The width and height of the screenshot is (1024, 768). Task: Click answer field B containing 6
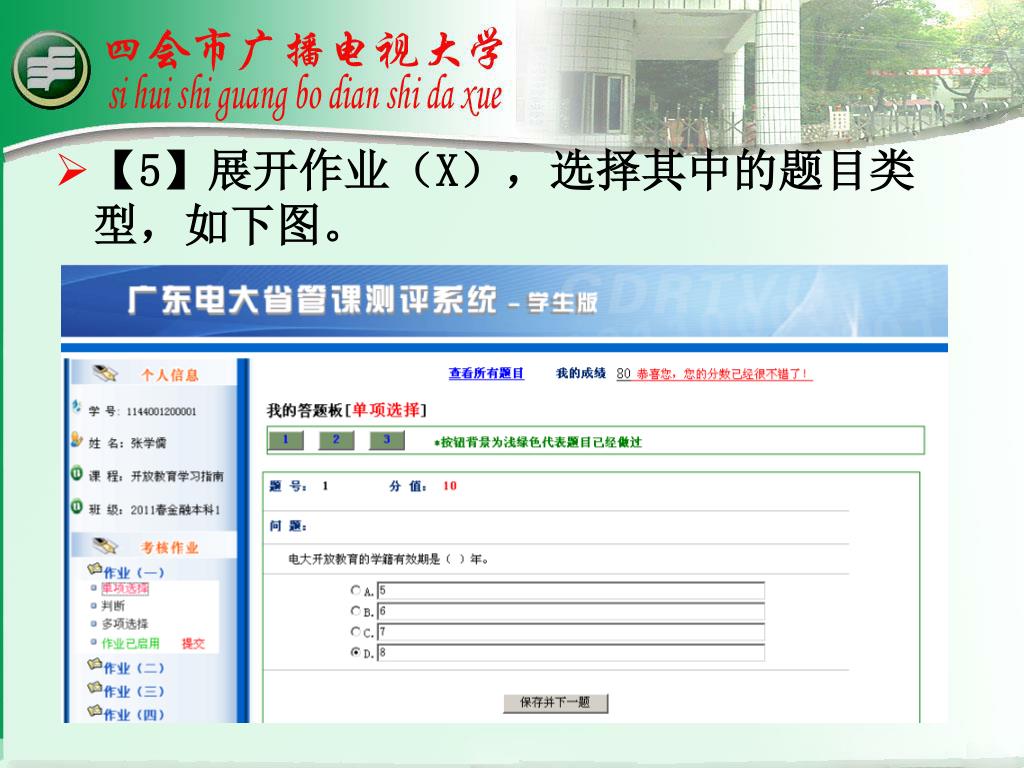pyautogui.click(x=571, y=611)
